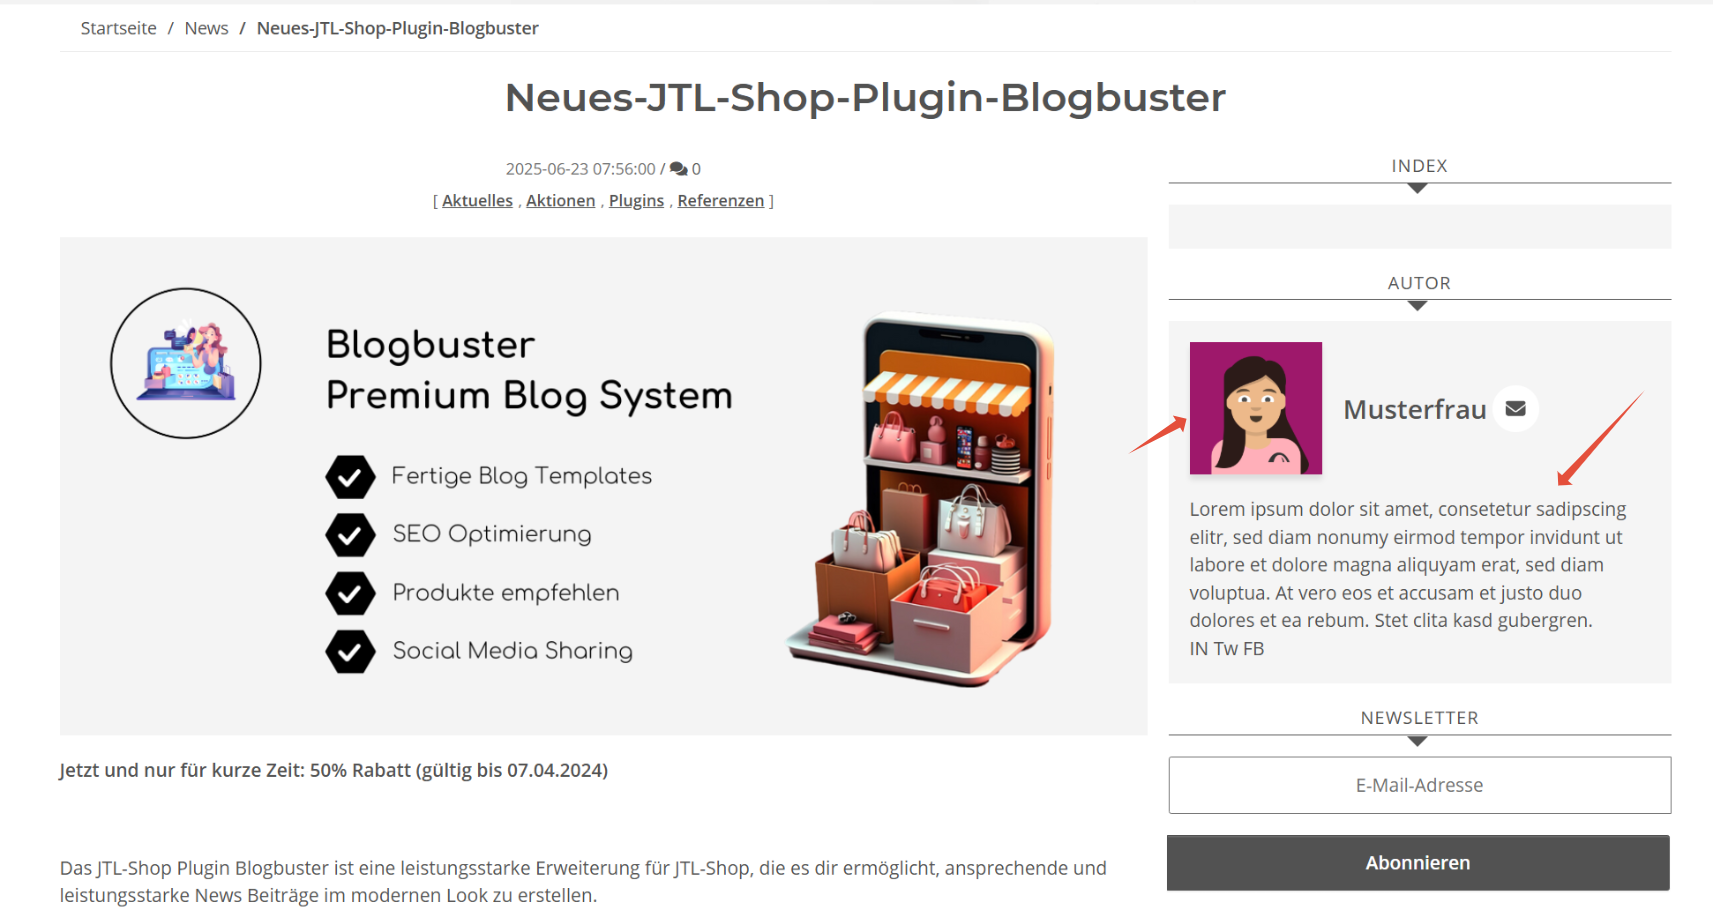Click the envelope email icon beside Musterfrau
This screenshot has height=910, width=1713.
(1515, 409)
